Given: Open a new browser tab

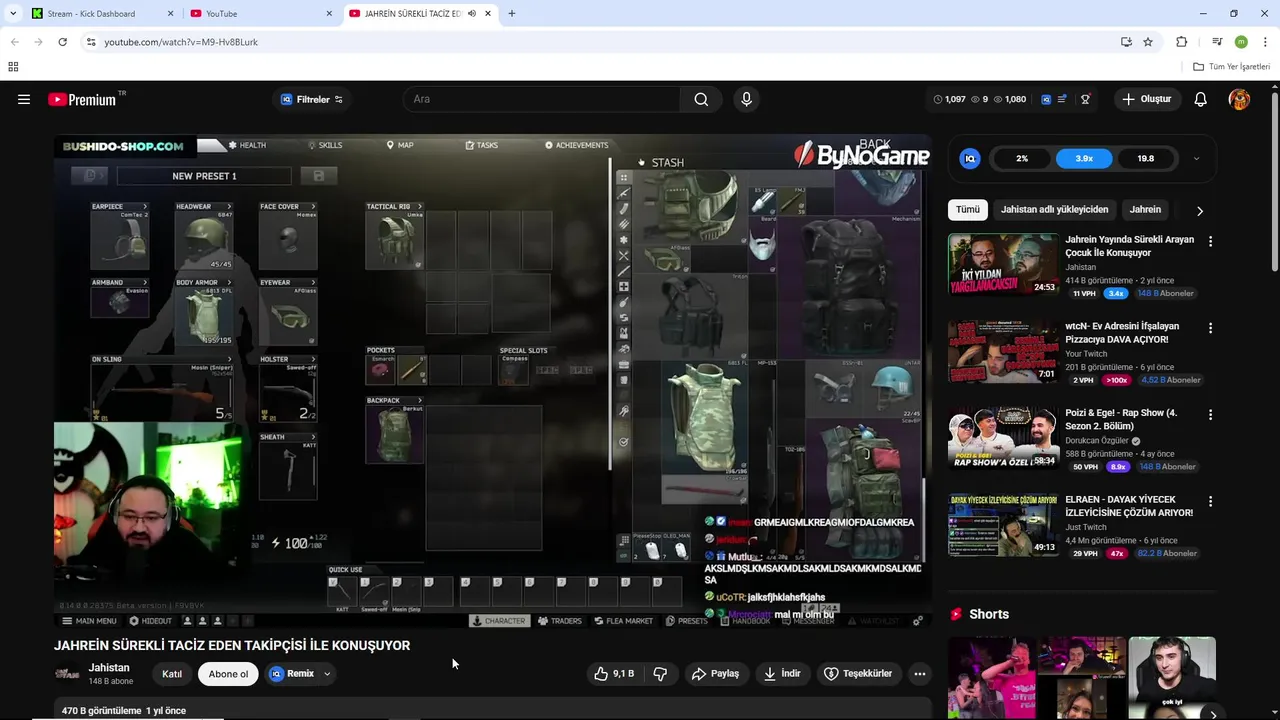Looking at the screenshot, I should [511, 14].
